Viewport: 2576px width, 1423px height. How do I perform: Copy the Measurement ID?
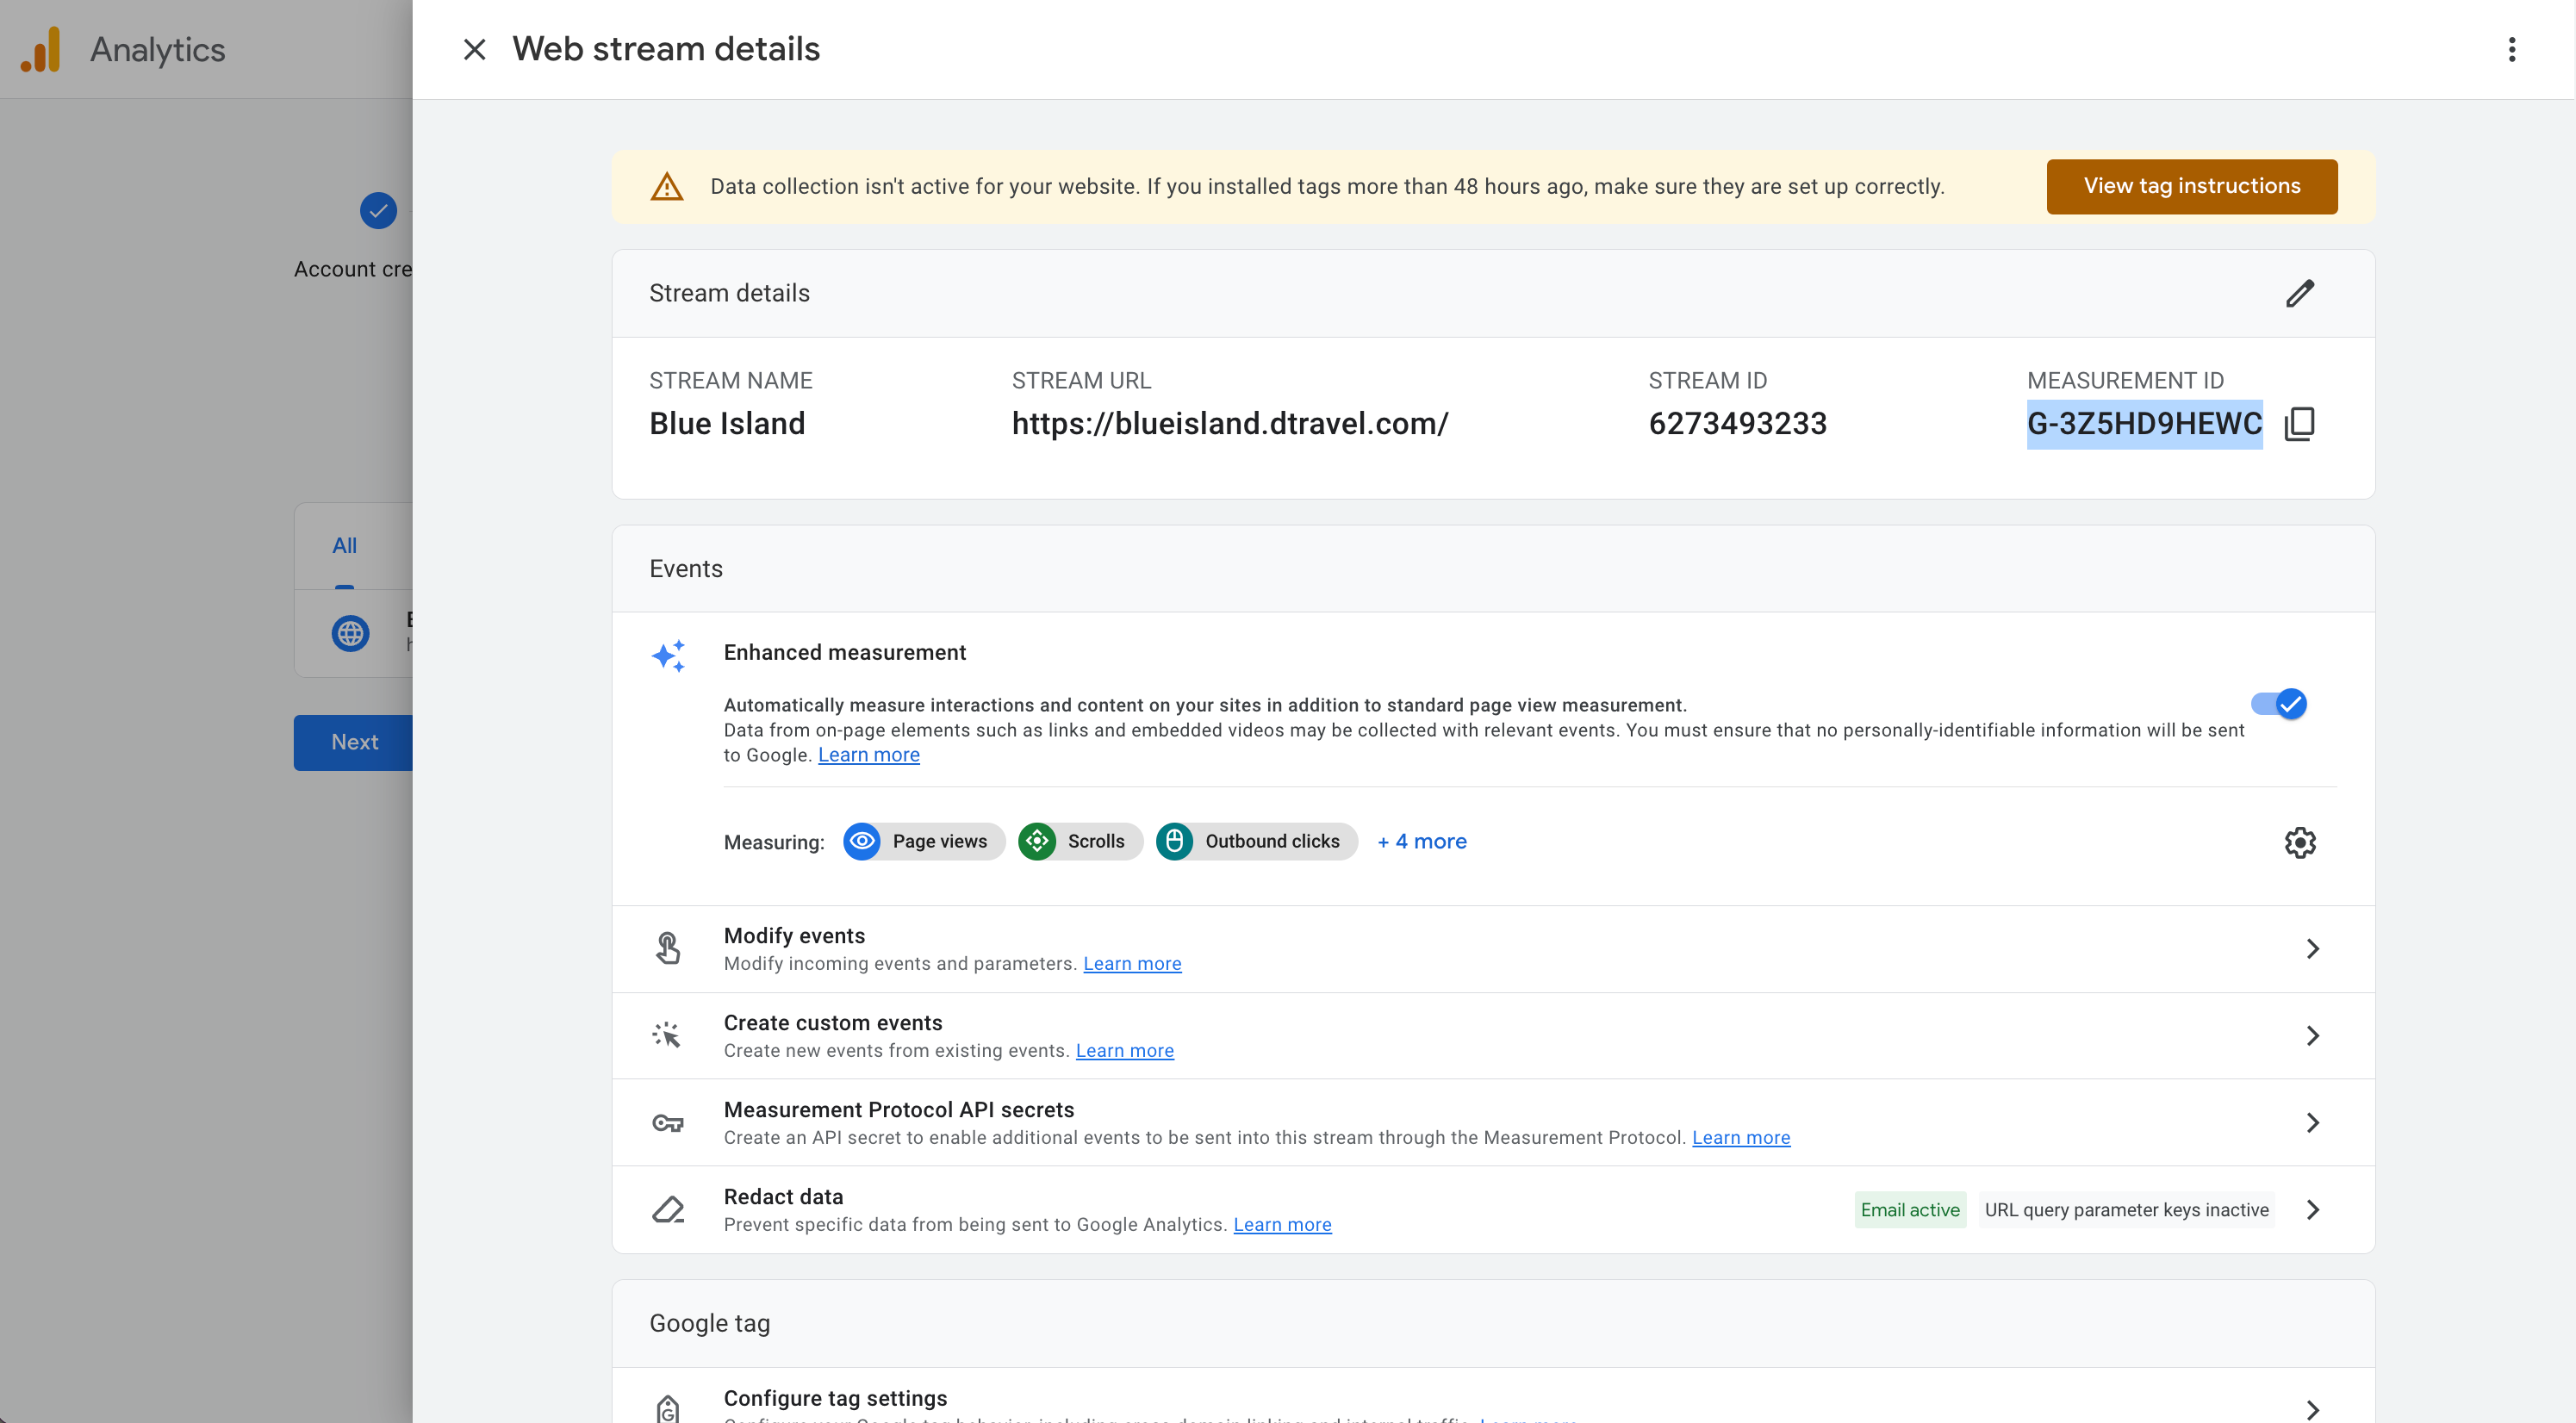[x=2299, y=424]
